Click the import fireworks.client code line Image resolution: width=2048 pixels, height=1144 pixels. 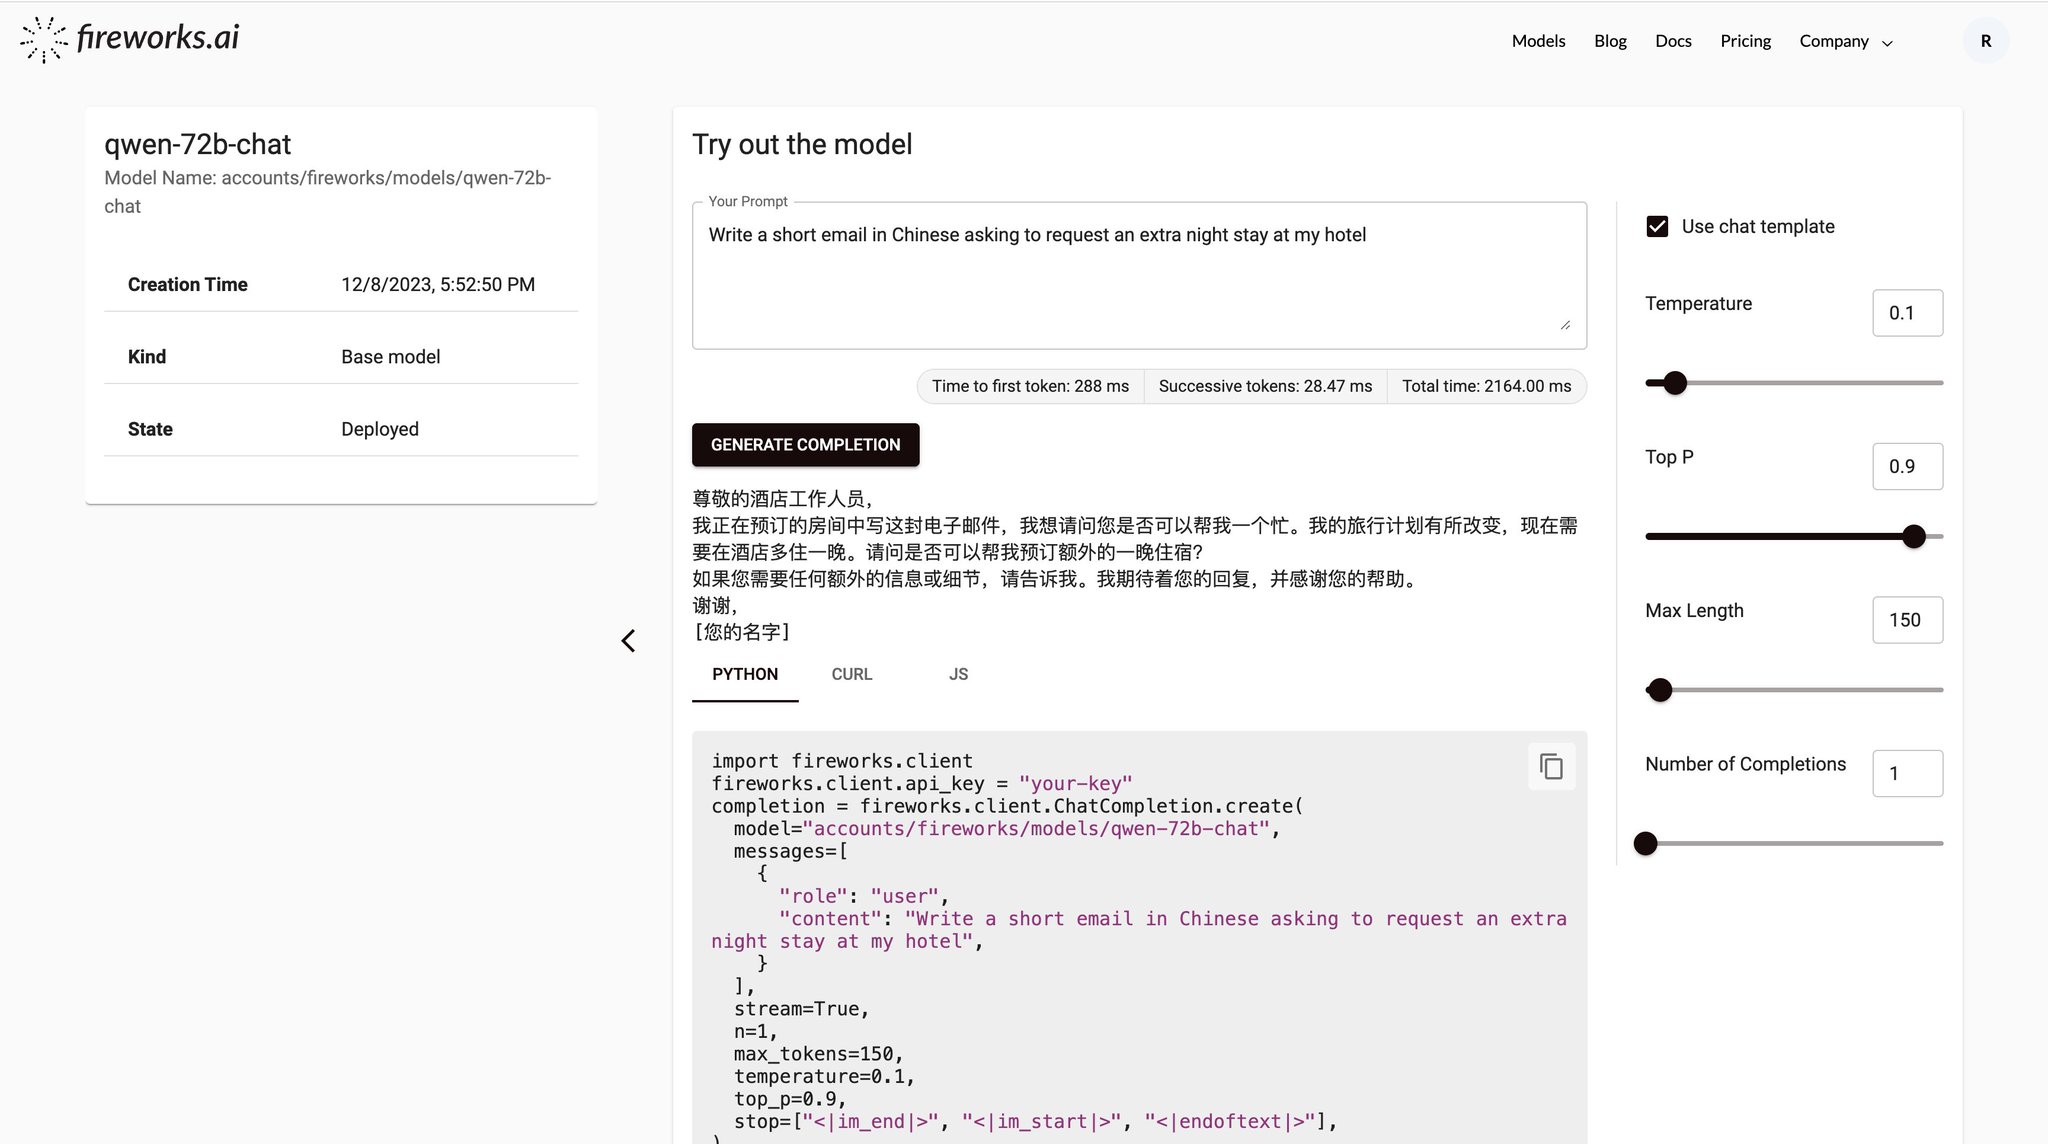(x=842, y=761)
